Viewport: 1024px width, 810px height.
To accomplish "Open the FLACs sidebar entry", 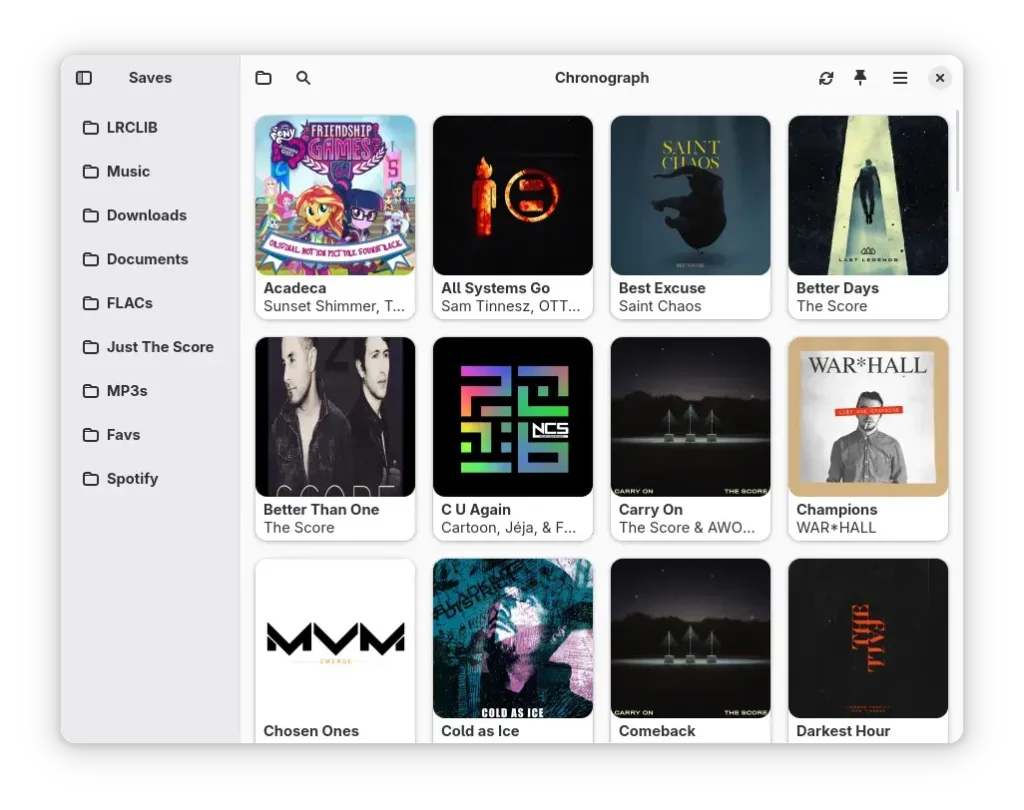I will pyautogui.click(x=129, y=303).
